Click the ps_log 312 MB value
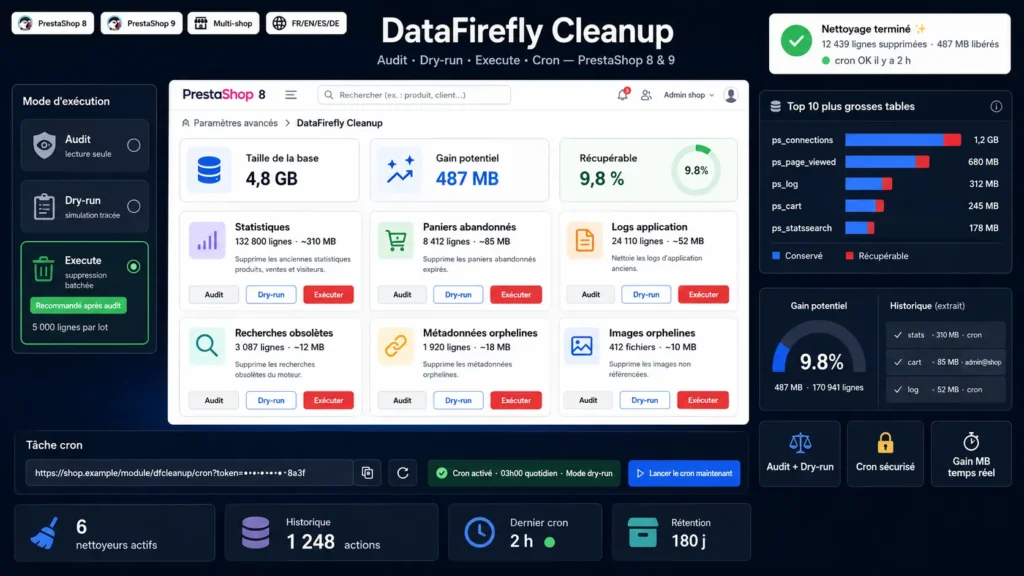Viewport: 1024px width, 576px height. coord(984,184)
